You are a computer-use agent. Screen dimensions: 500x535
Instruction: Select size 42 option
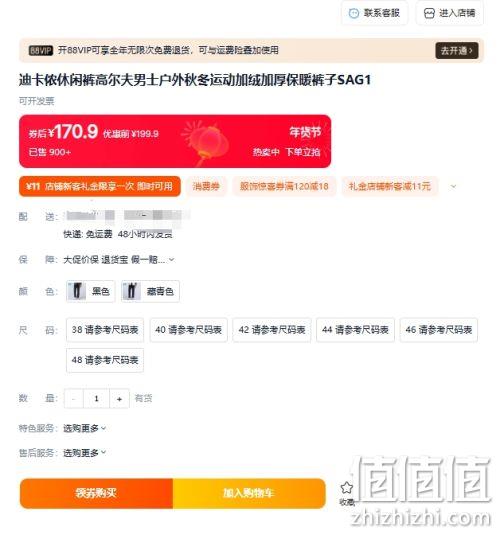pos(272,330)
